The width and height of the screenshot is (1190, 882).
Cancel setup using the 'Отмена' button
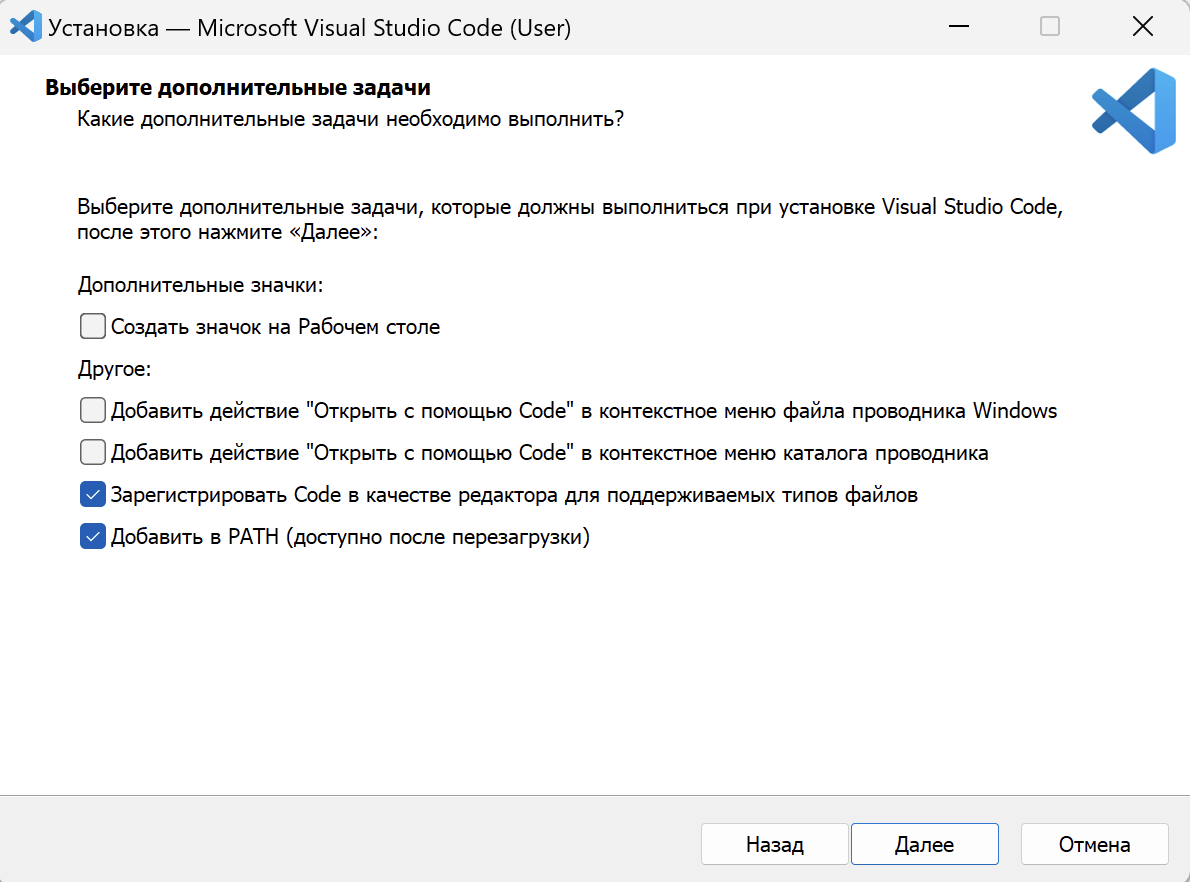pyautogui.click(x=1094, y=844)
